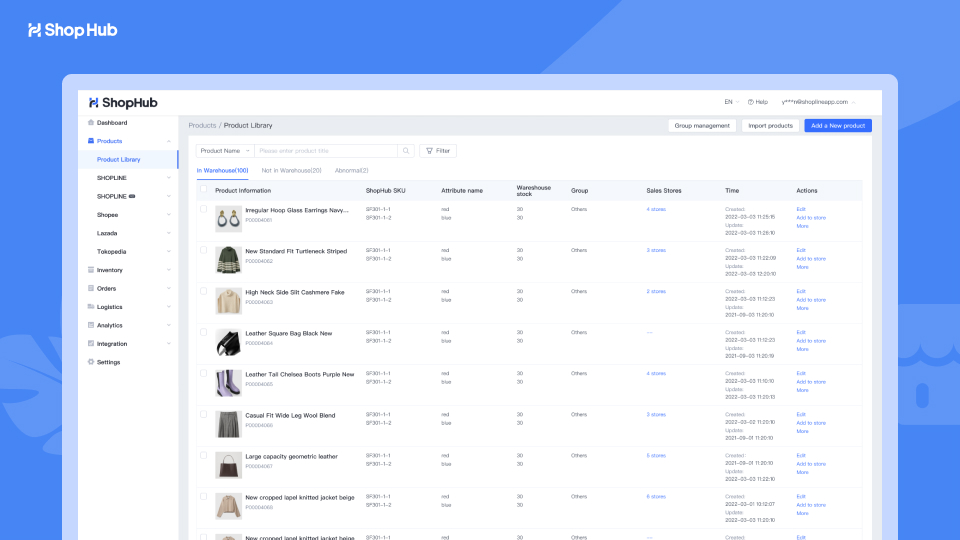Switch to Not in Warehouse tab

pos(291,171)
